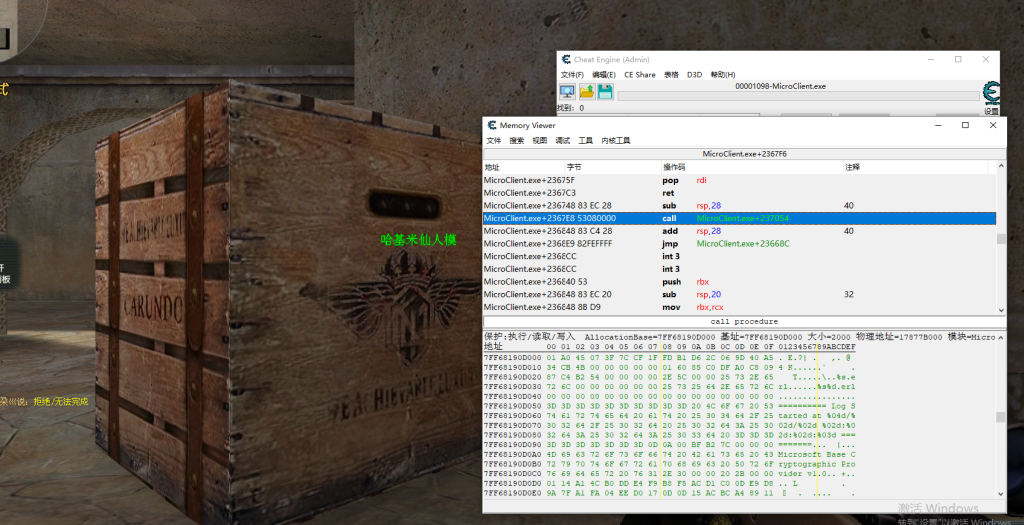Click the 00001098-MicroClient.exe process label
Image resolution: width=1024 pixels, height=525 pixels.
click(780, 86)
